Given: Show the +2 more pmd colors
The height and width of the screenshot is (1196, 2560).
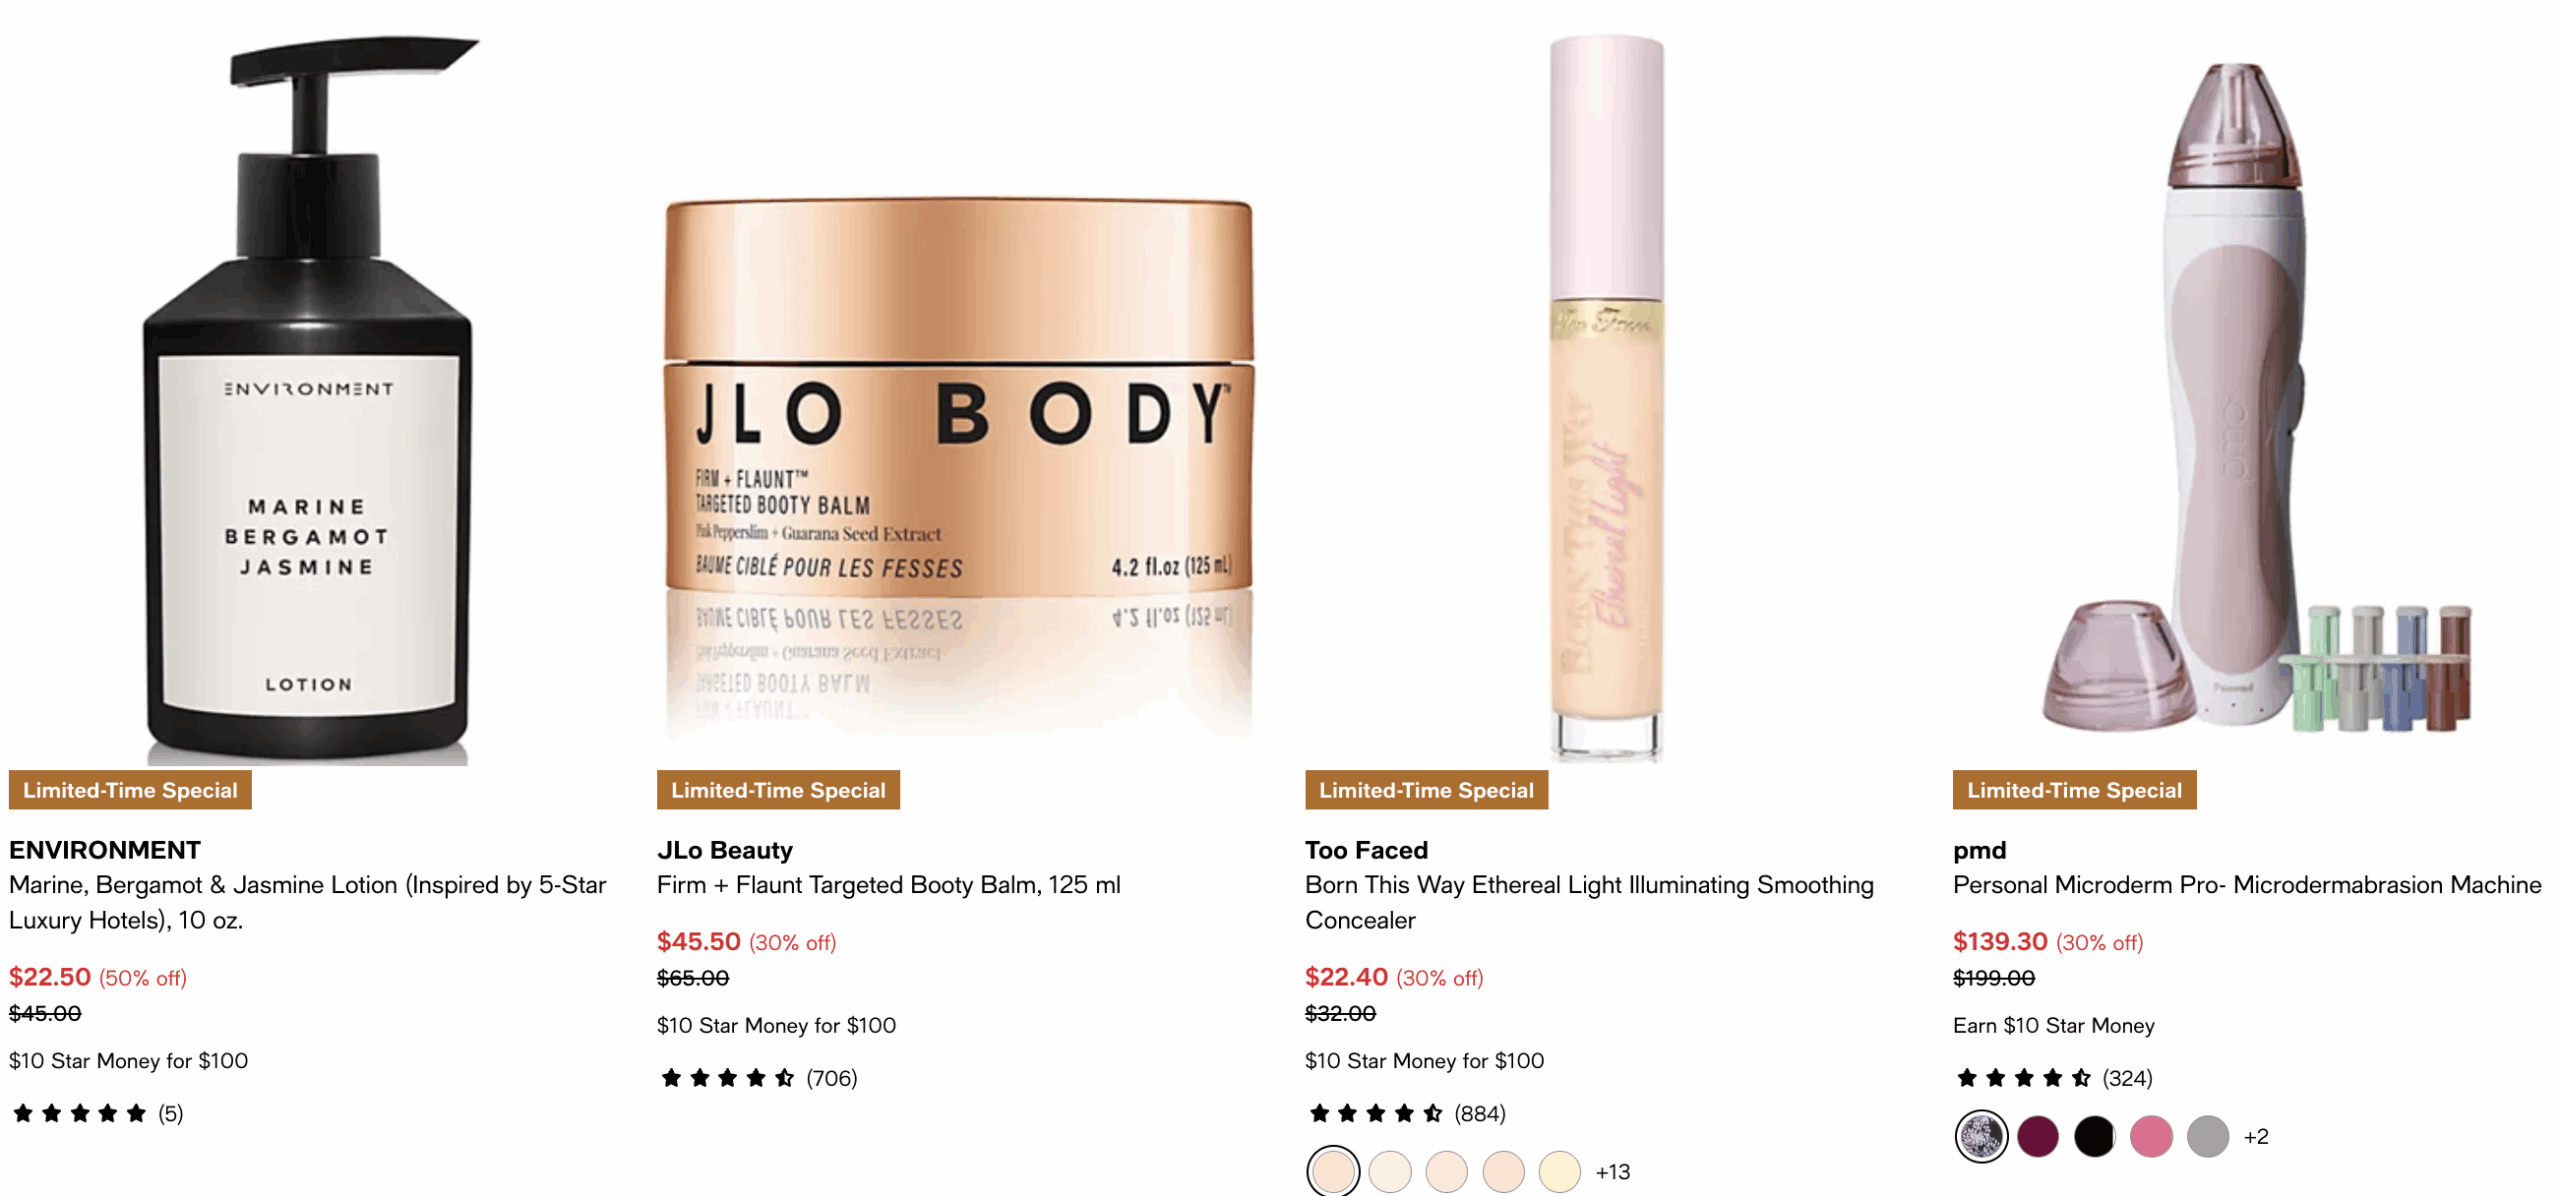Looking at the screenshot, I should pyautogui.click(x=2255, y=1136).
